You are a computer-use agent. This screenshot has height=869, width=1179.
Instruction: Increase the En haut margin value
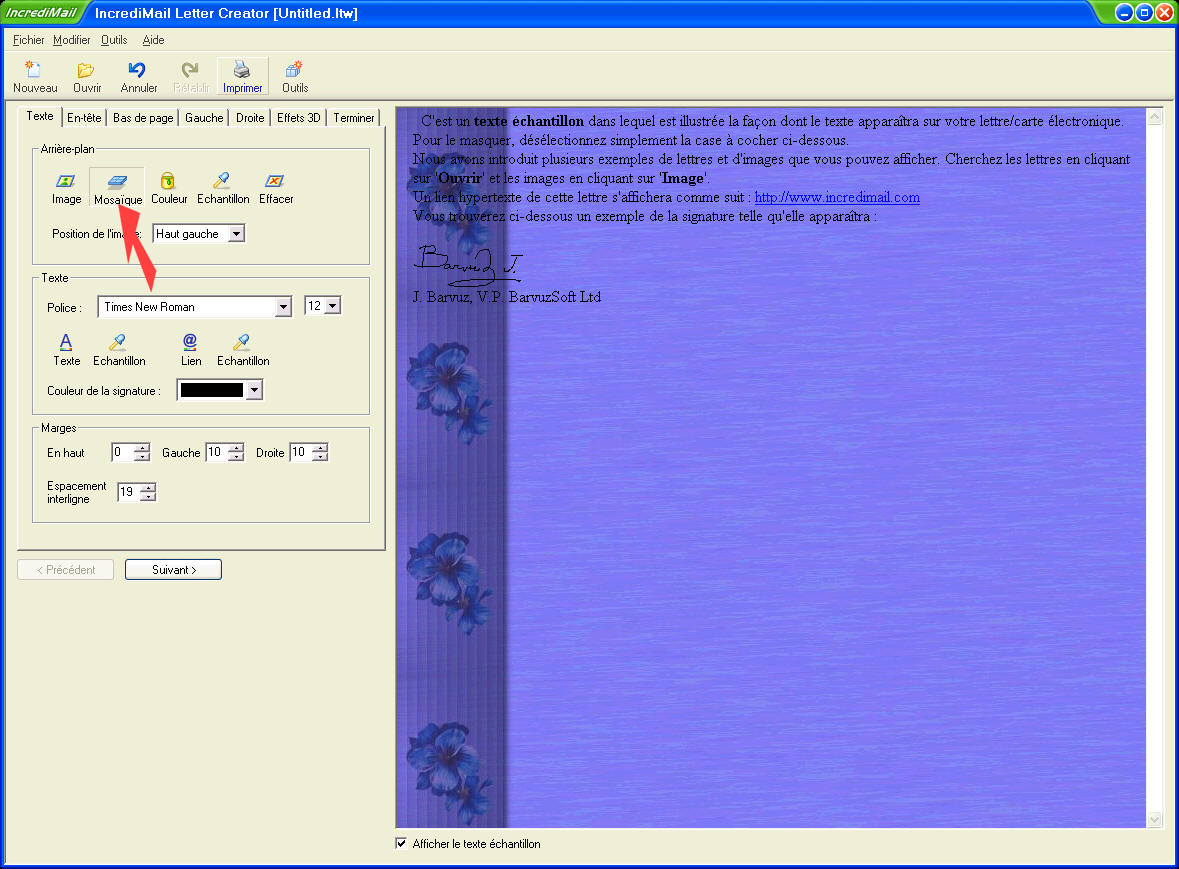click(142, 448)
